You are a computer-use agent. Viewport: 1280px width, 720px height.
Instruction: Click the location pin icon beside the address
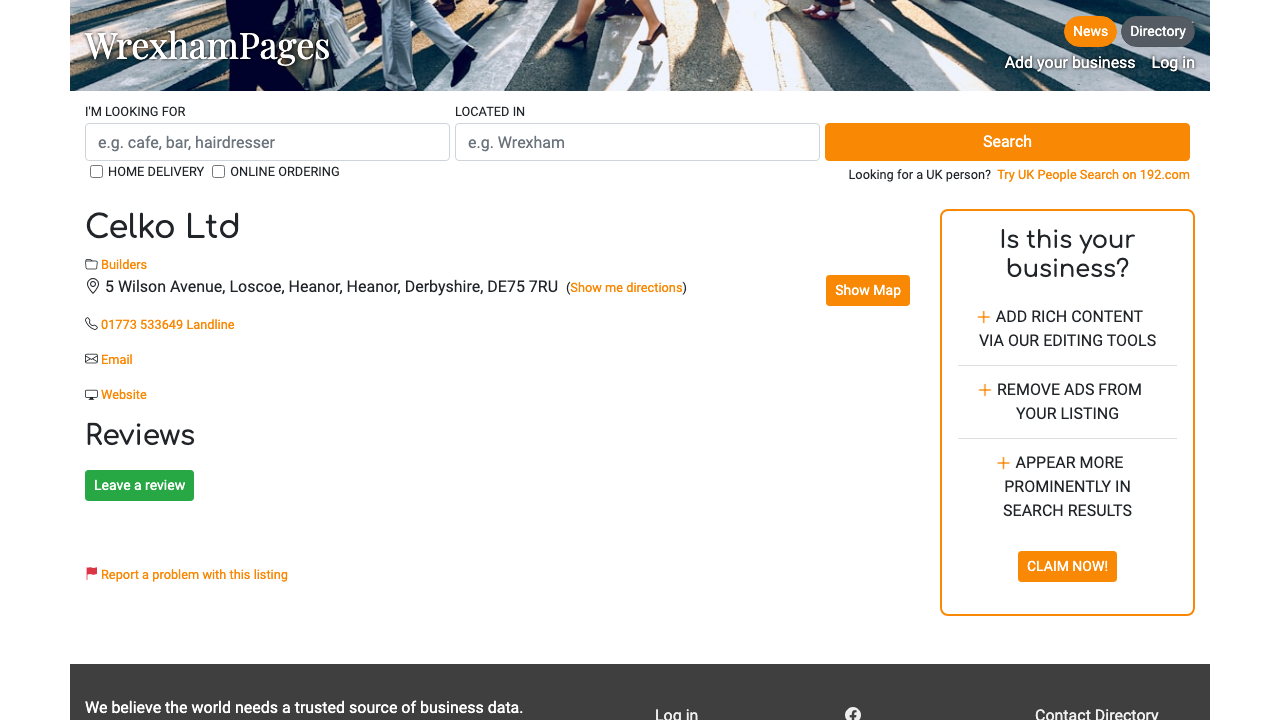[x=92, y=286]
